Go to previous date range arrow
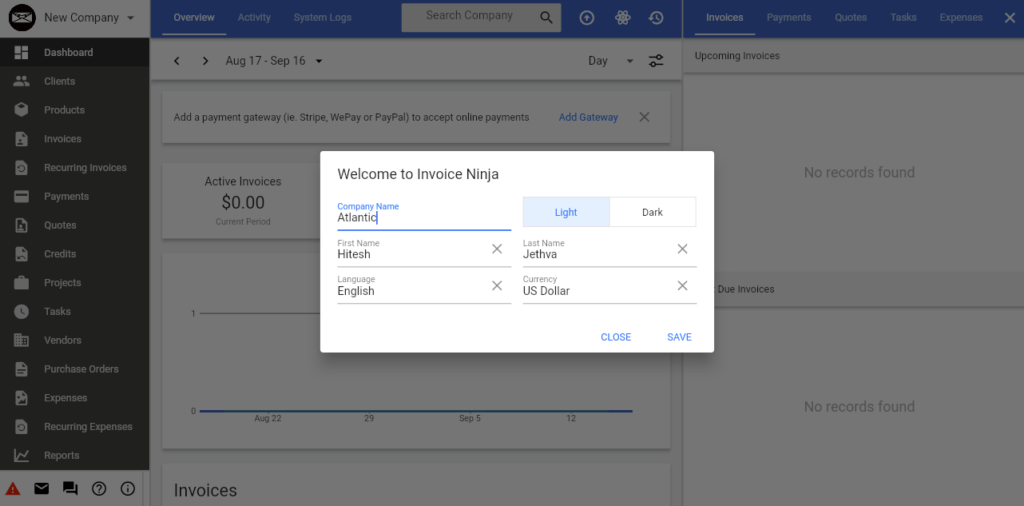Screen dimensions: 1024x506 coord(176,61)
